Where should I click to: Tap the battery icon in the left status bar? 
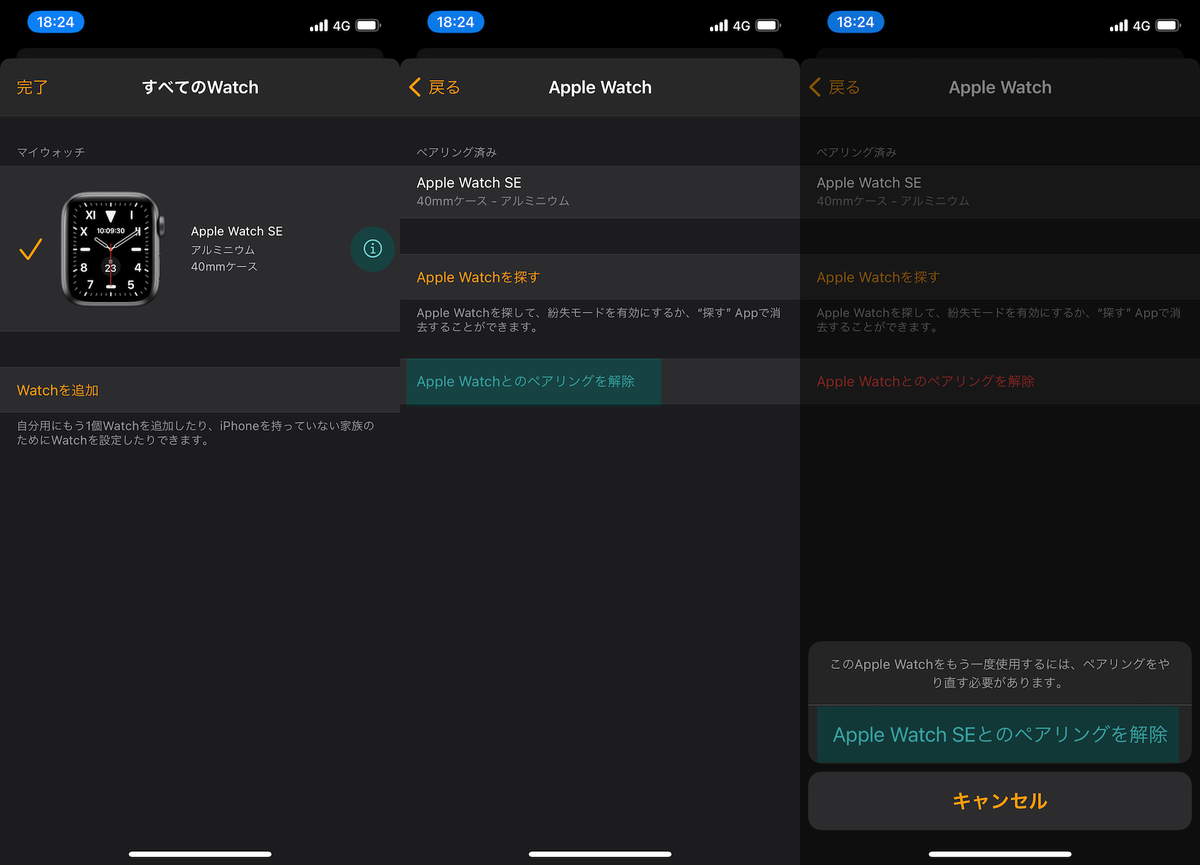(368, 26)
